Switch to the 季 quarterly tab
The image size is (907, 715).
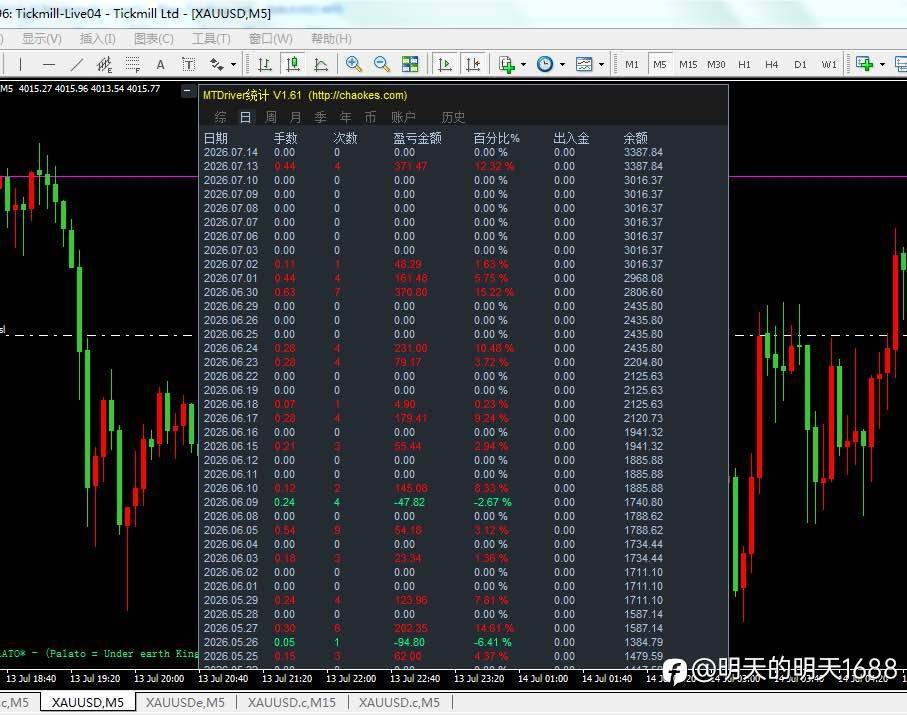(x=320, y=117)
